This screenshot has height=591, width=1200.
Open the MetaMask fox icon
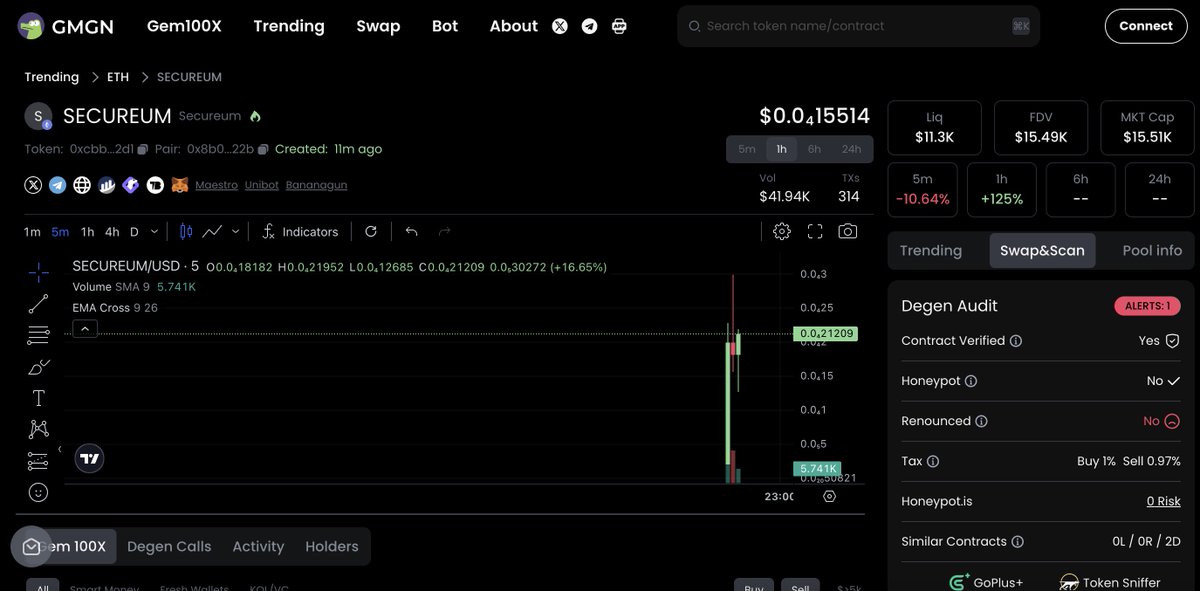[180, 185]
